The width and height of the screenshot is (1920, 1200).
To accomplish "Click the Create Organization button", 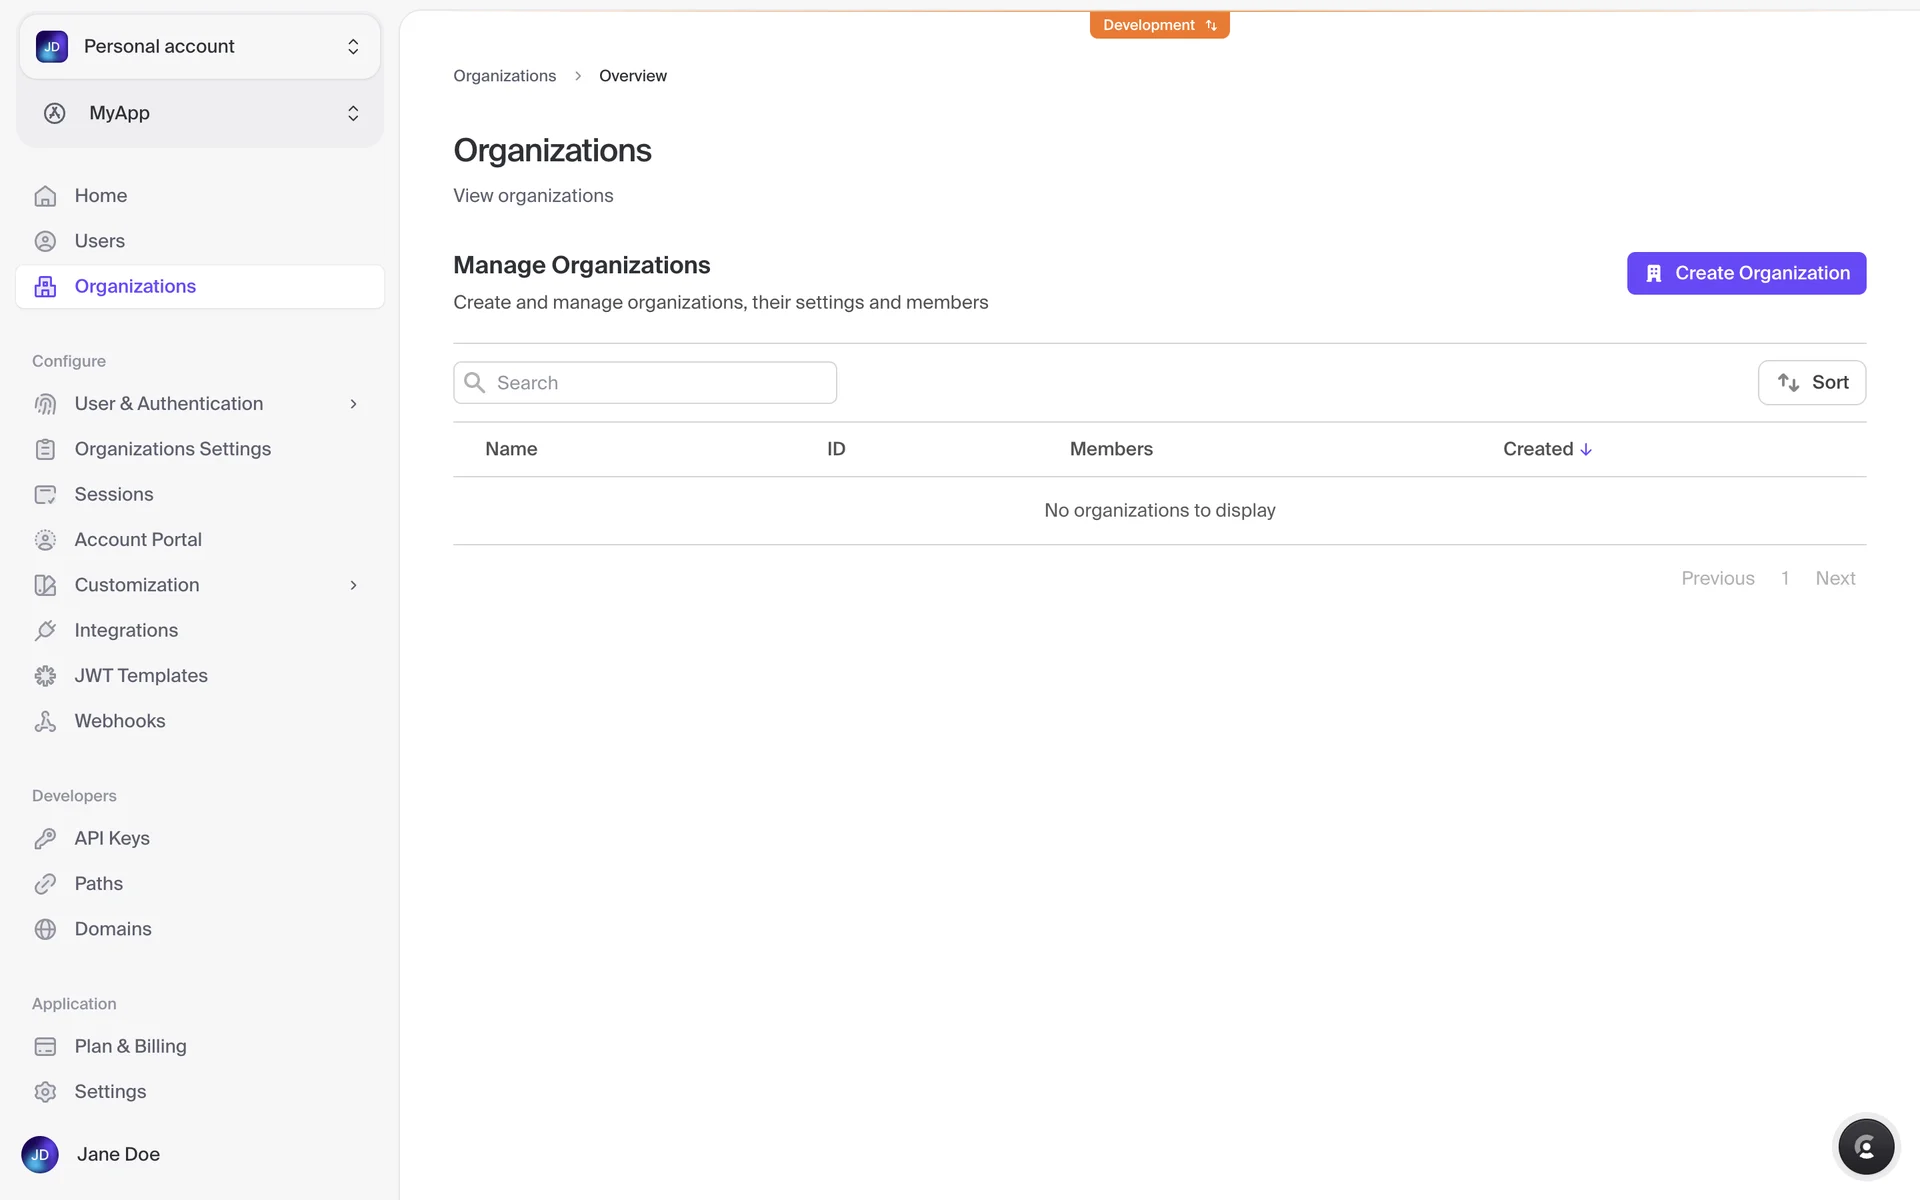I will (1745, 273).
